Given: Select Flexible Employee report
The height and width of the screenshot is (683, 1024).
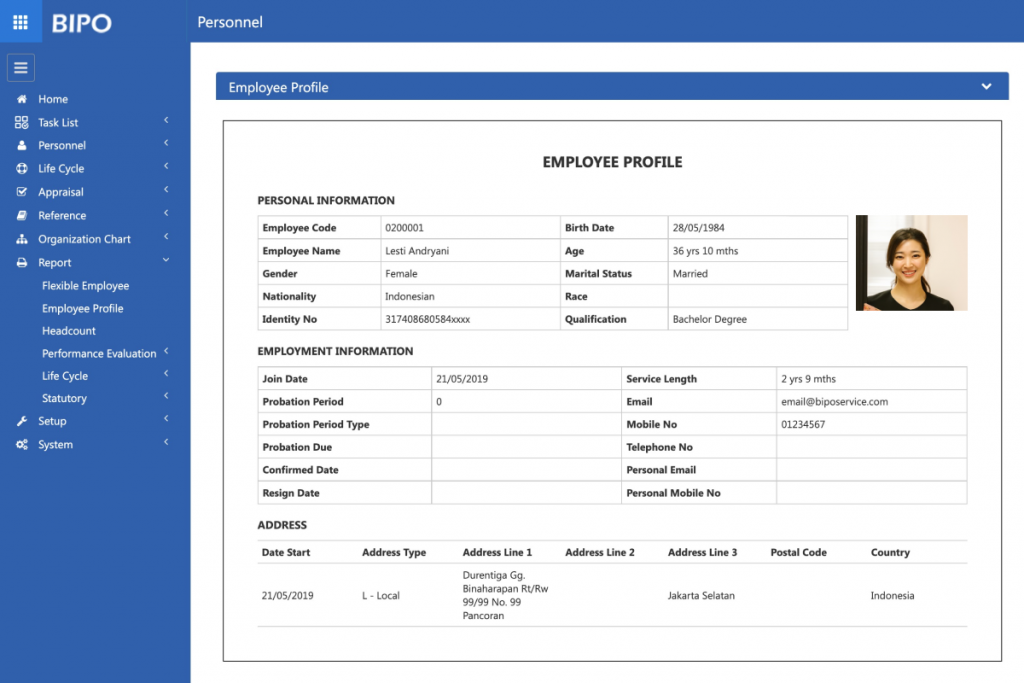Looking at the screenshot, I should coord(85,286).
